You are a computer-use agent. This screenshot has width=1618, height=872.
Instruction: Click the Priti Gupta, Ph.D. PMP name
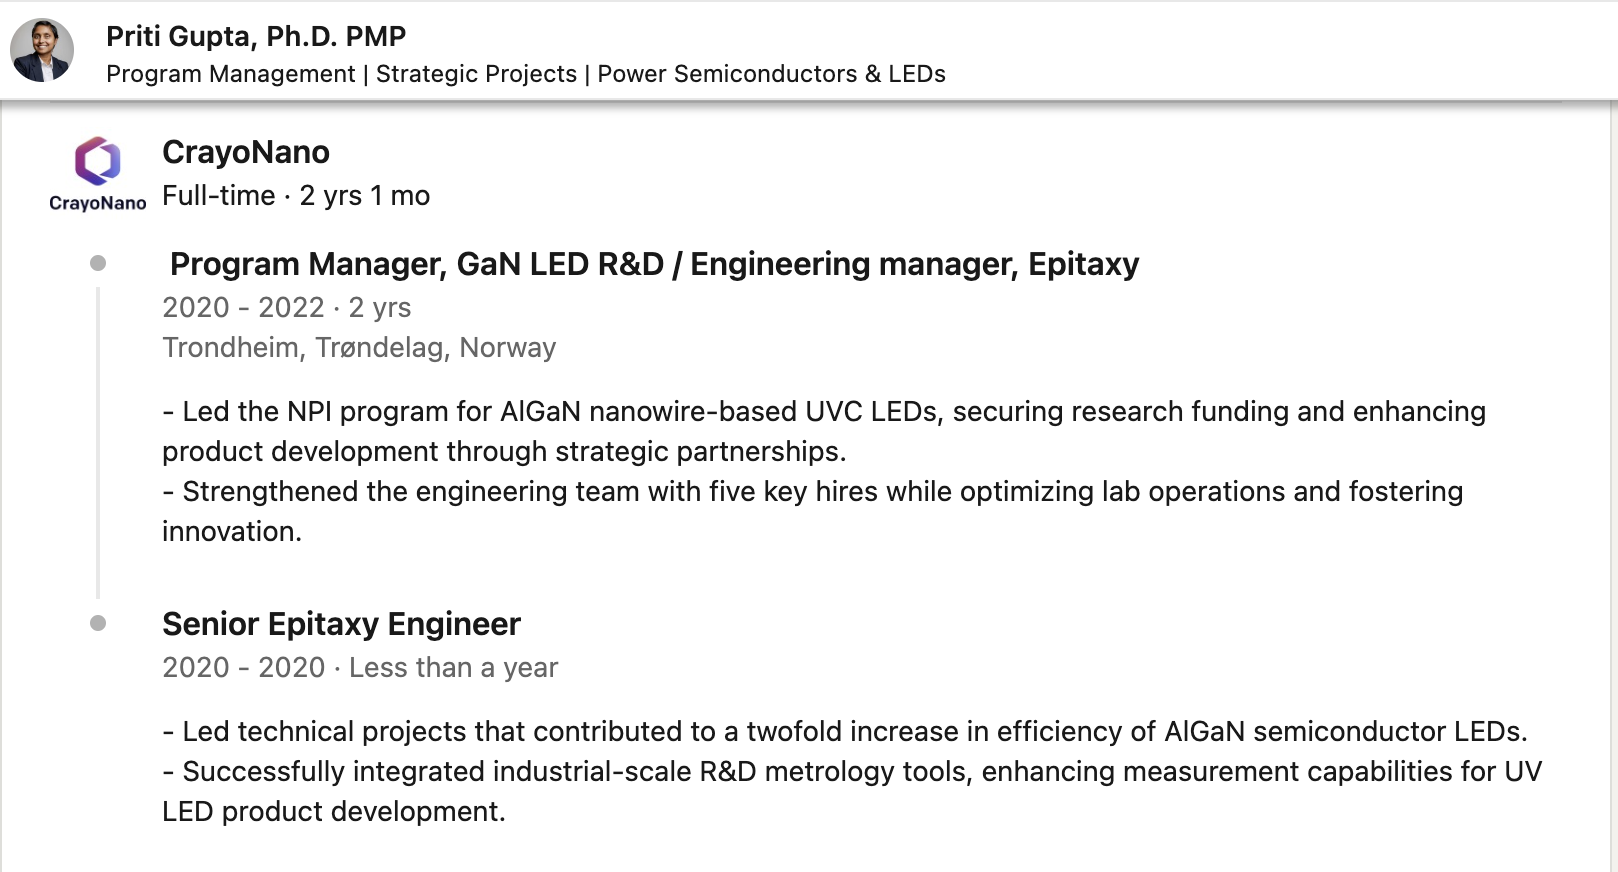256,36
